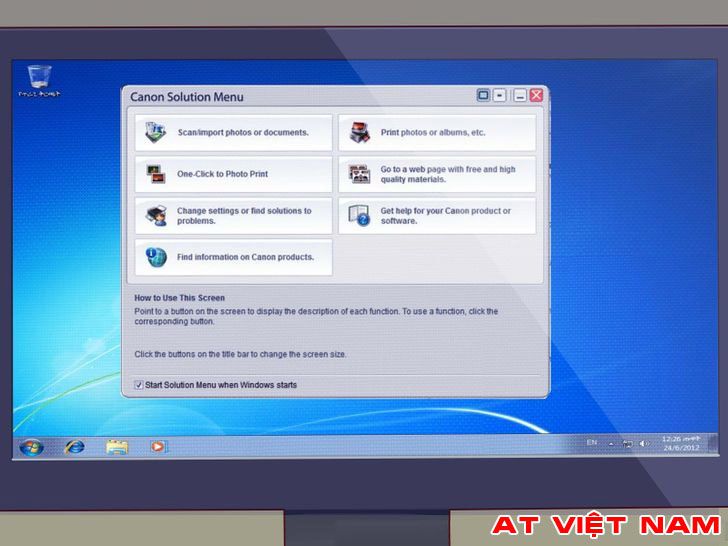Open Change settings or find solutions

pyautogui.click(x=234, y=216)
